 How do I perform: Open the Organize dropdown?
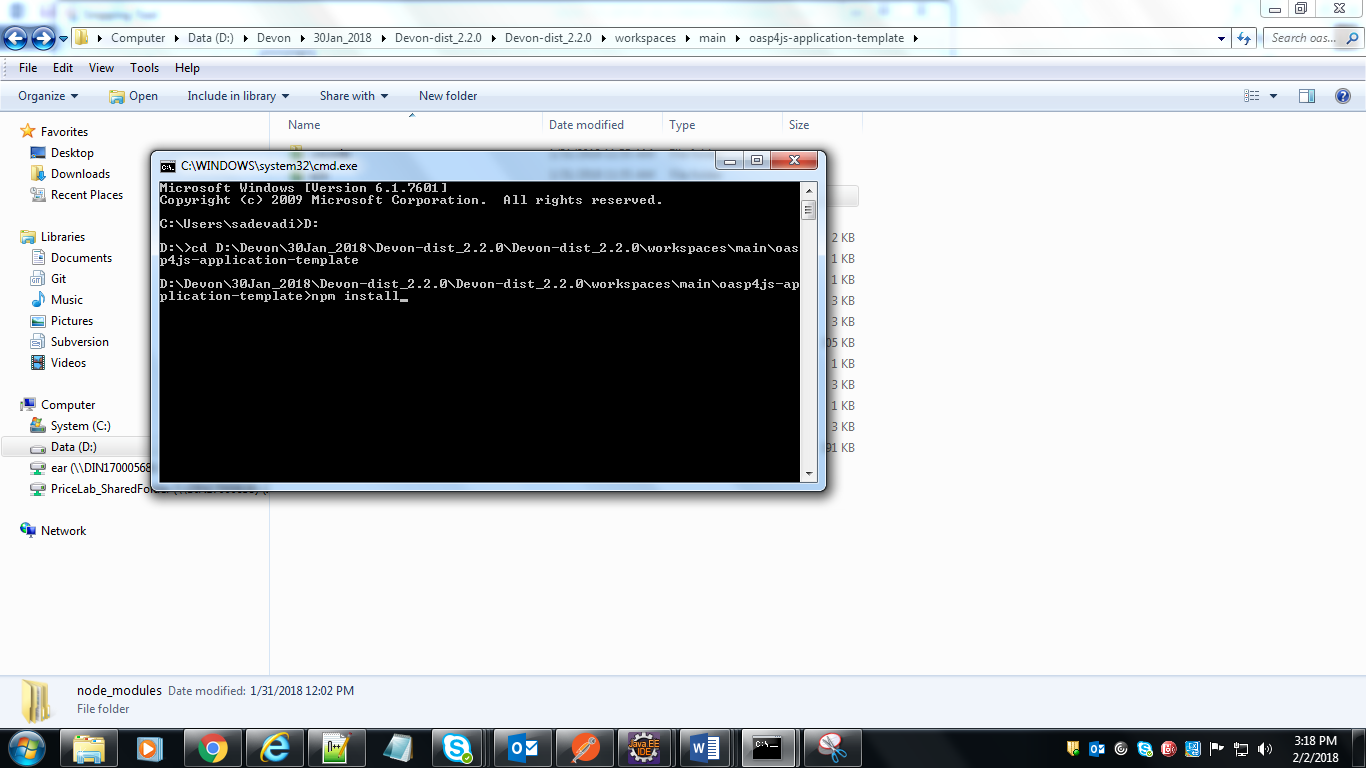point(48,96)
